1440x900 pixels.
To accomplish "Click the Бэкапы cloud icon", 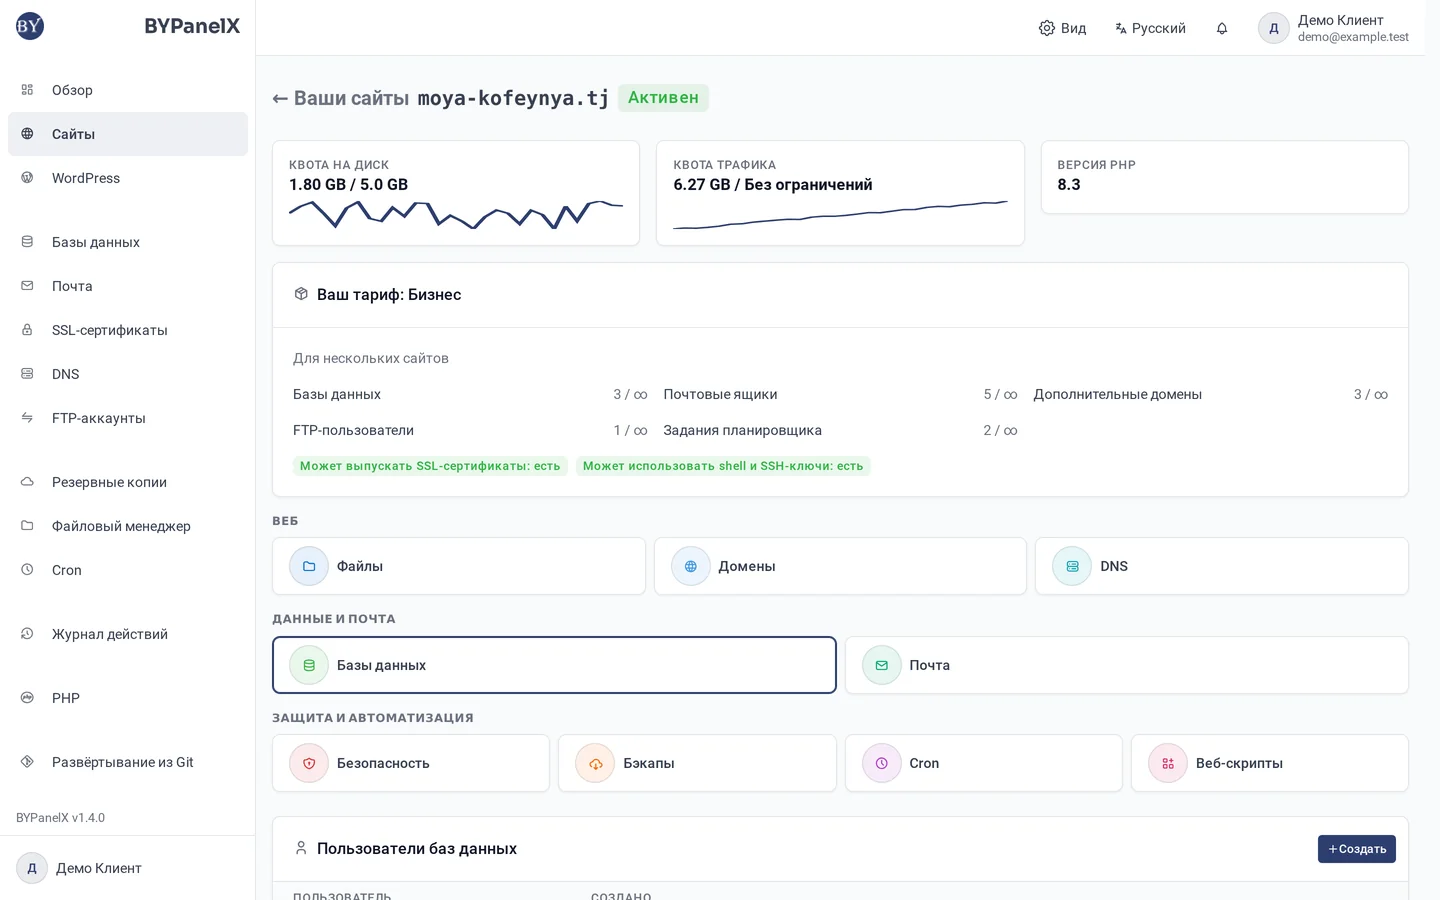I will [x=595, y=763].
